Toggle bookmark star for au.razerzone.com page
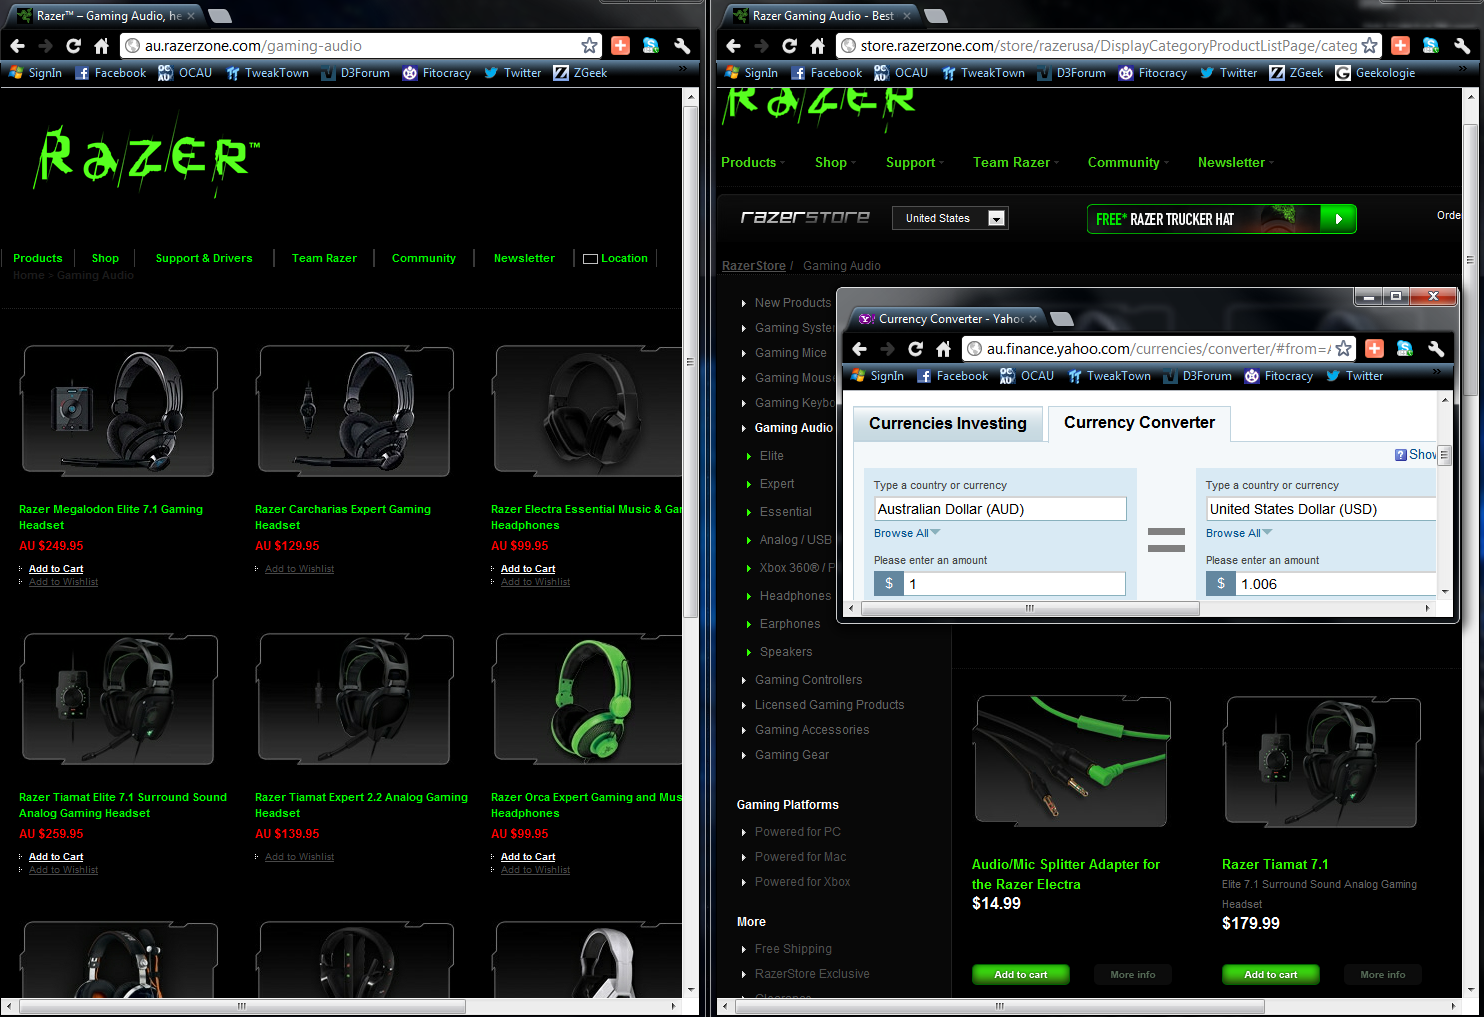This screenshot has width=1484, height=1017. (589, 46)
